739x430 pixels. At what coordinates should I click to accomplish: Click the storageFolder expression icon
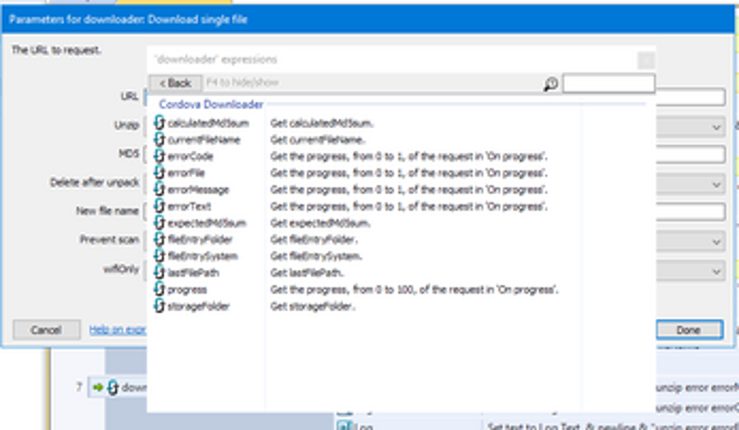[159, 306]
